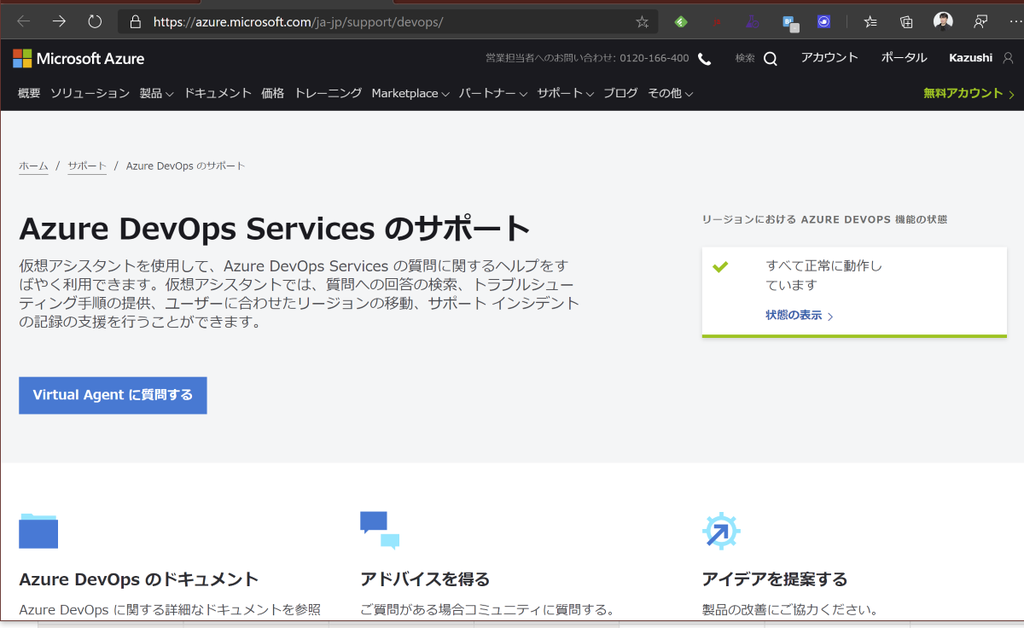The height and width of the screenshot is (628, 1024).
Task: Click the Virtual Agent に質問する button
Action: click(x=113, y=395)
